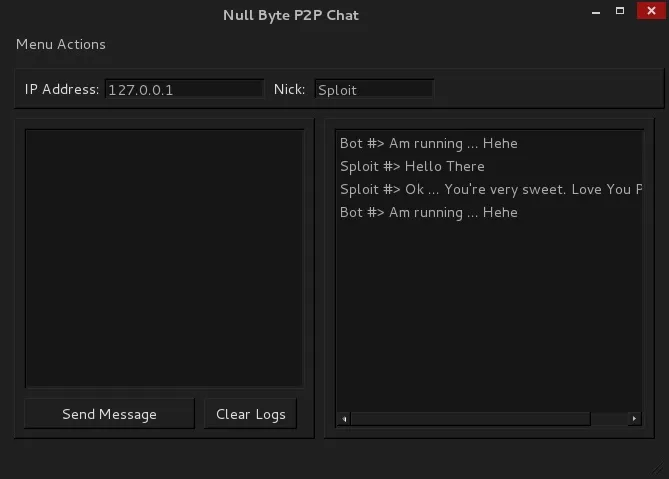
Task: Click the IP Address input field
Action: (185, 90)
